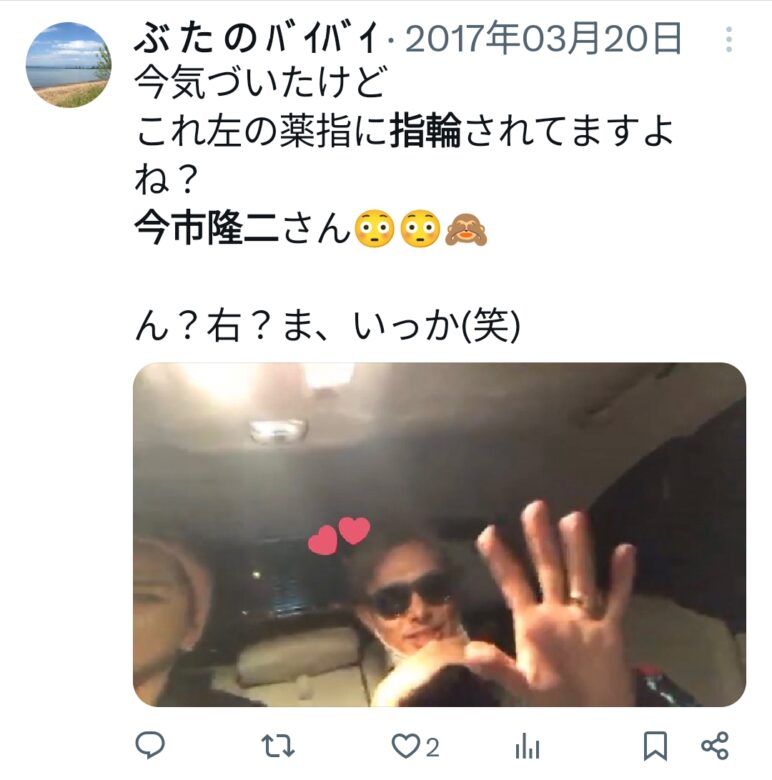Click the first flushed face emoji
The height and width of the screenshot is (780, 772).
pyautogui.click(x=374, y=229)
